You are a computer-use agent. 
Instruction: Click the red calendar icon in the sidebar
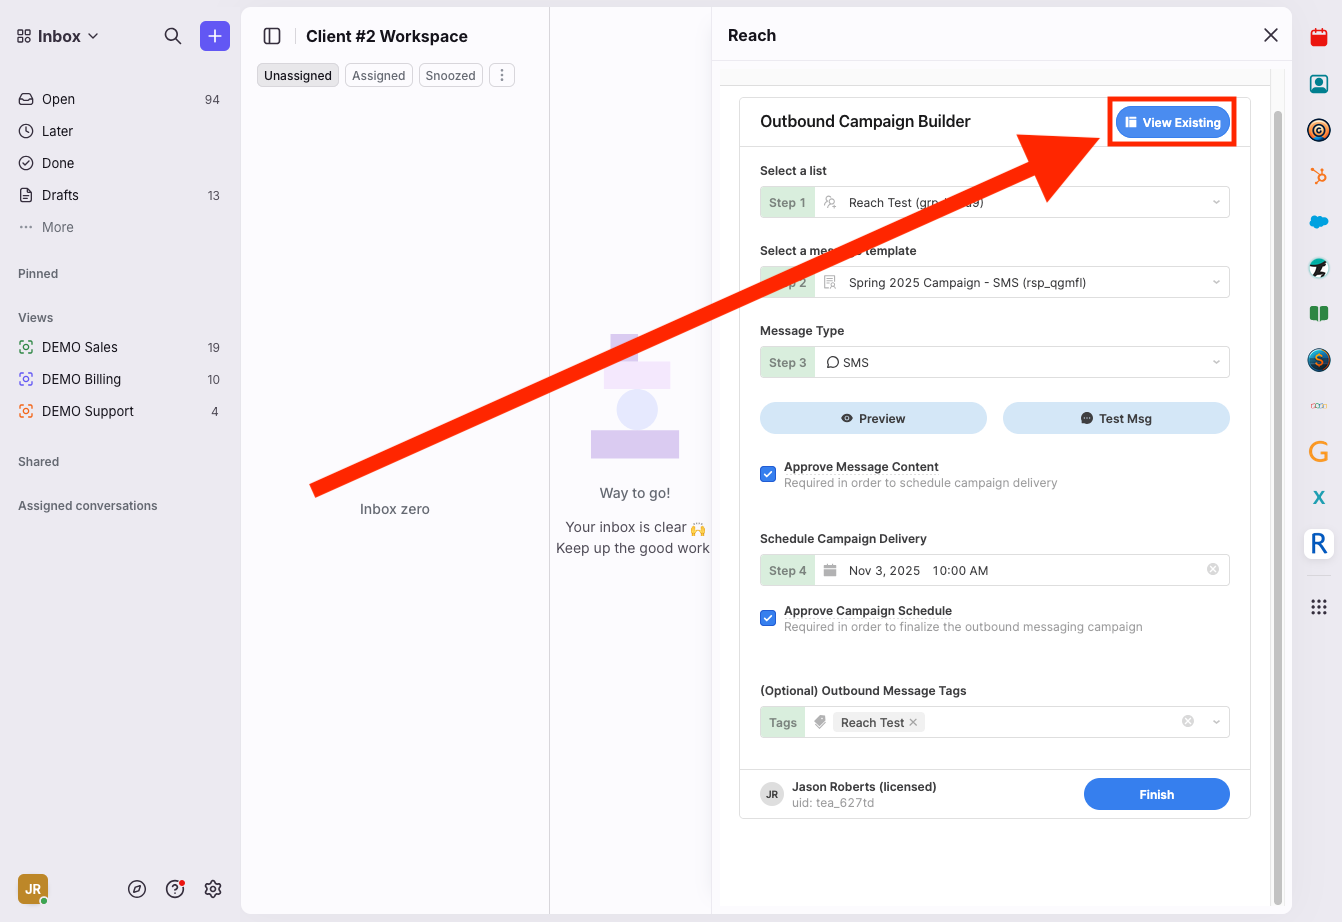click(x=1318, y=38)
